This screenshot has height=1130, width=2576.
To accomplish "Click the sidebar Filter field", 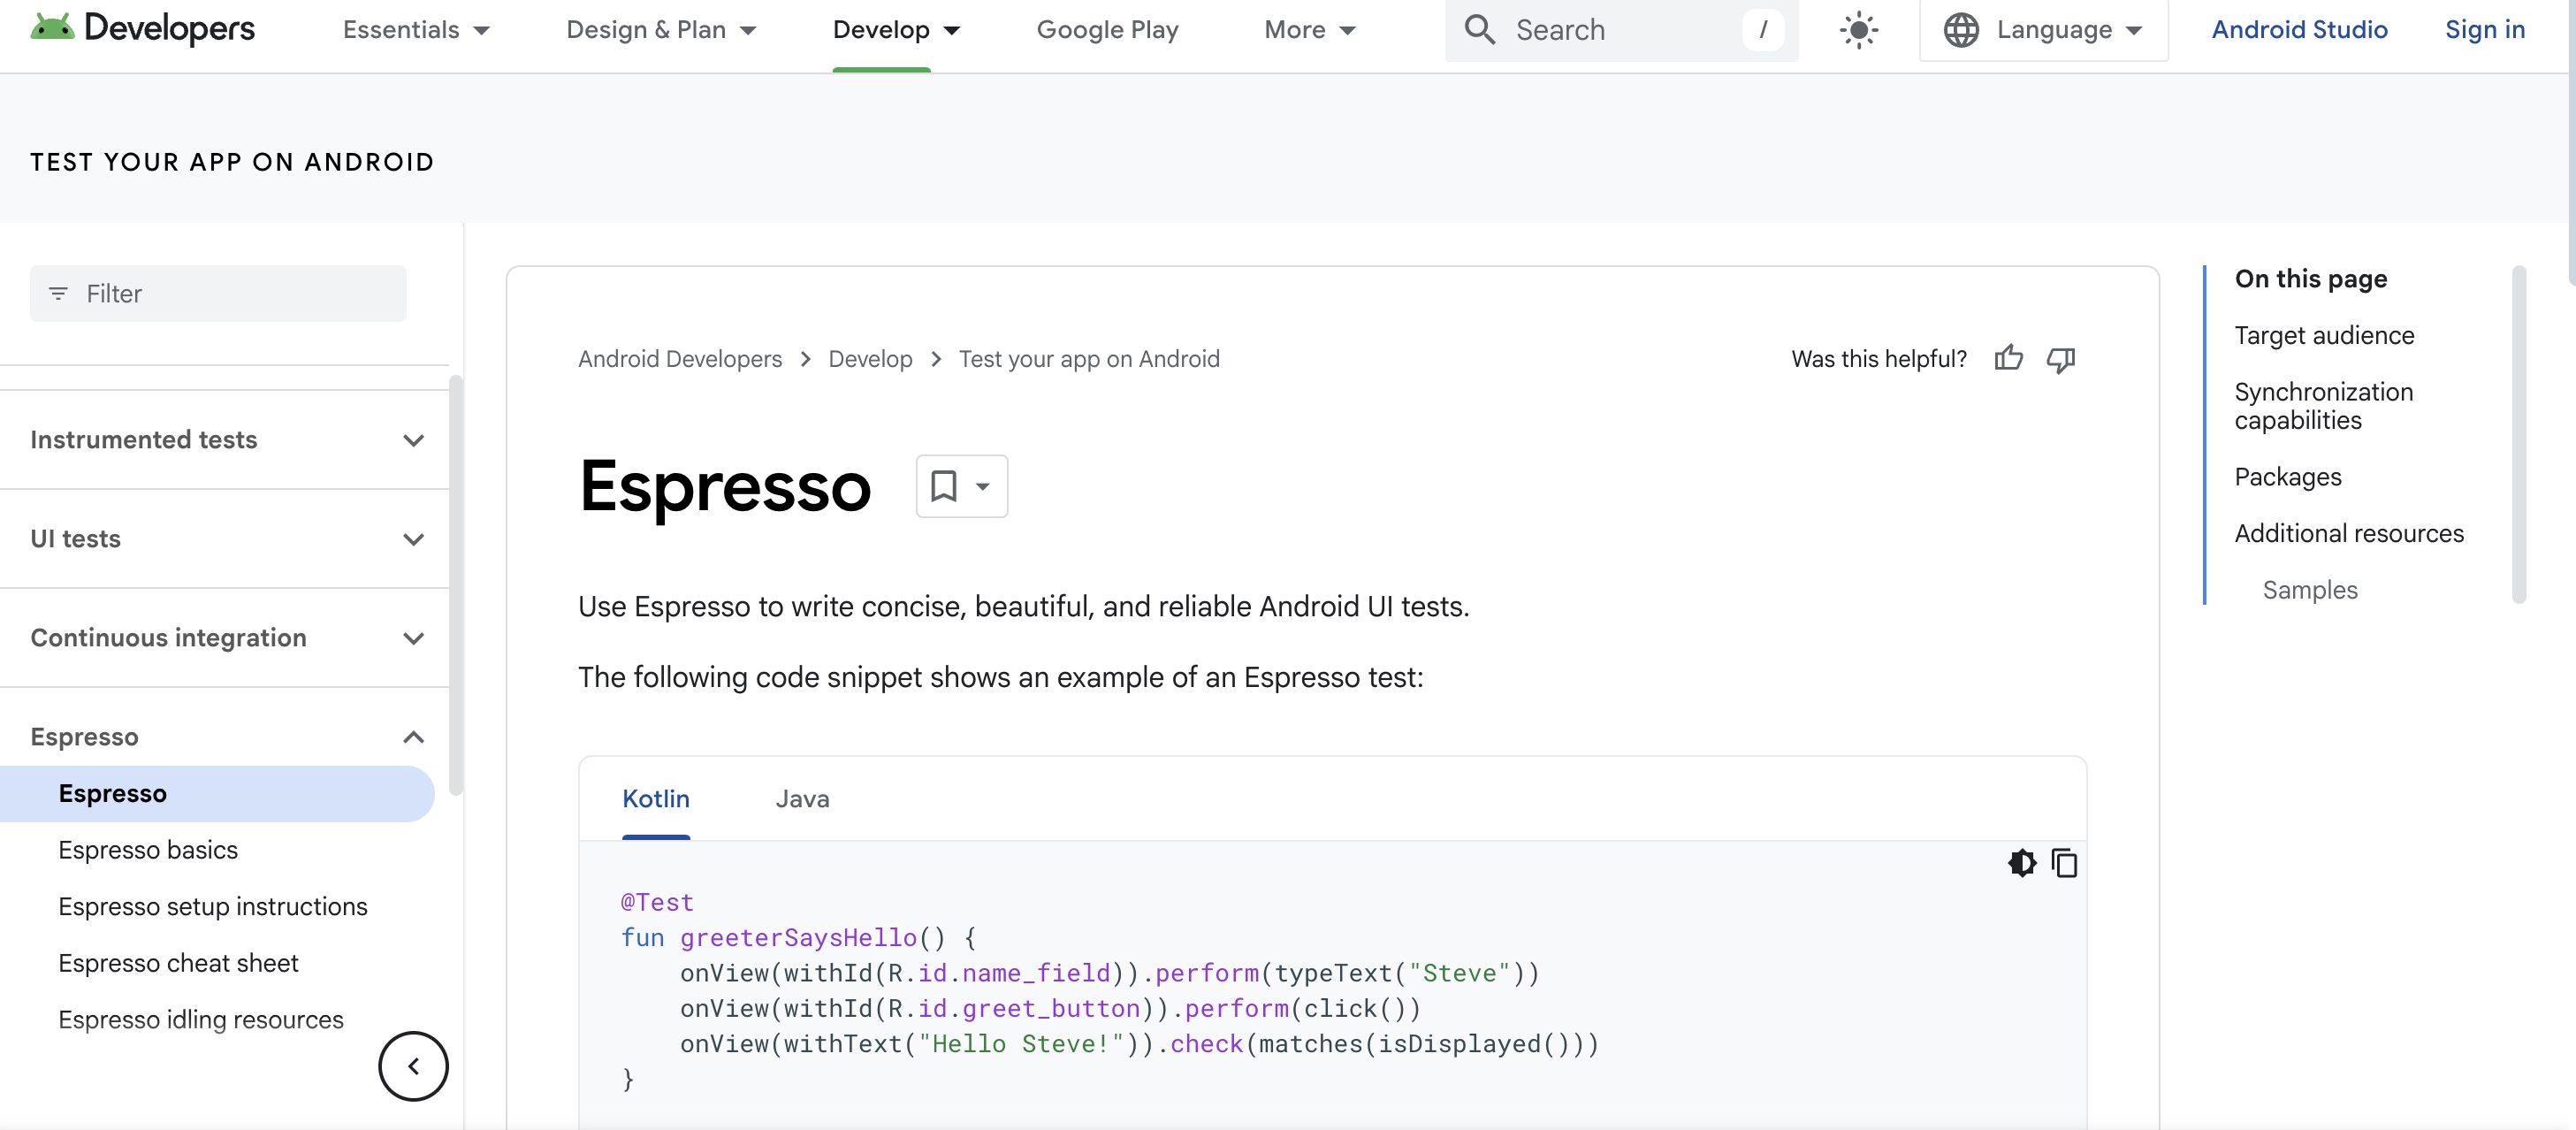I will (218, 293).
